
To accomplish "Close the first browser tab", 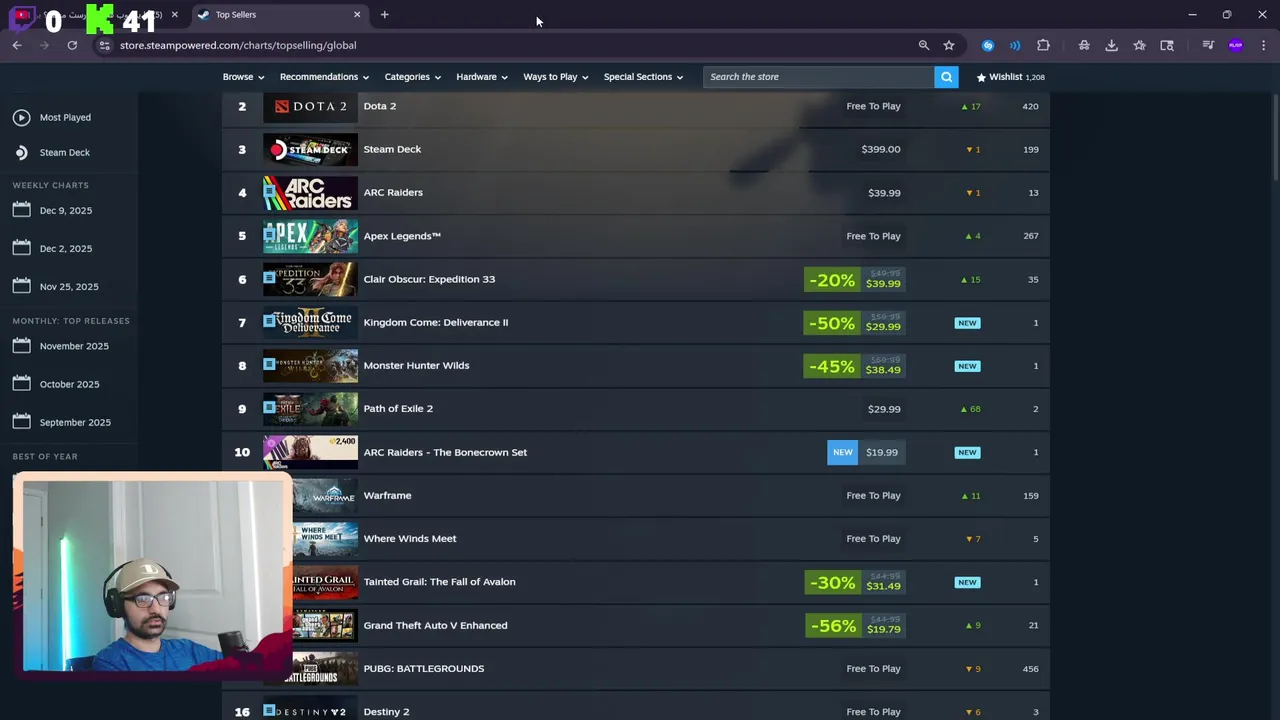I will tap(174, 15).
